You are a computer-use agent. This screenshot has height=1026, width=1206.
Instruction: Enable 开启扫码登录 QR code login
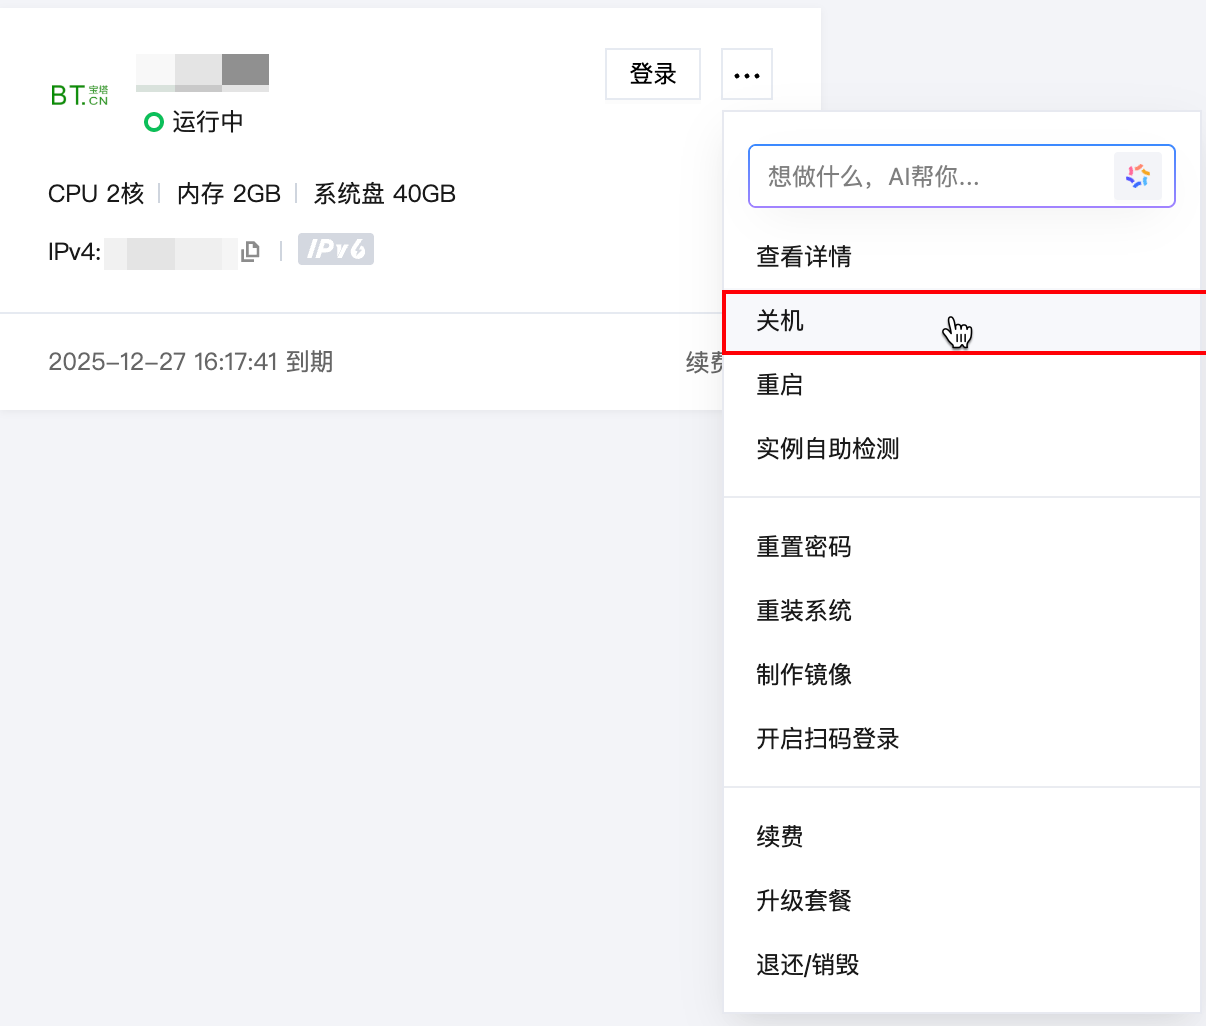click(828, 739)
